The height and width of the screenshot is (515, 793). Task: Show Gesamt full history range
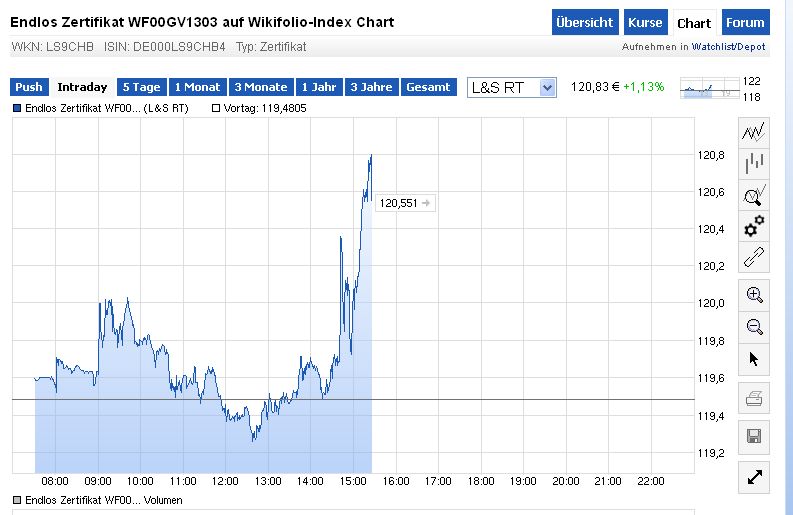[x=428, y=87]
